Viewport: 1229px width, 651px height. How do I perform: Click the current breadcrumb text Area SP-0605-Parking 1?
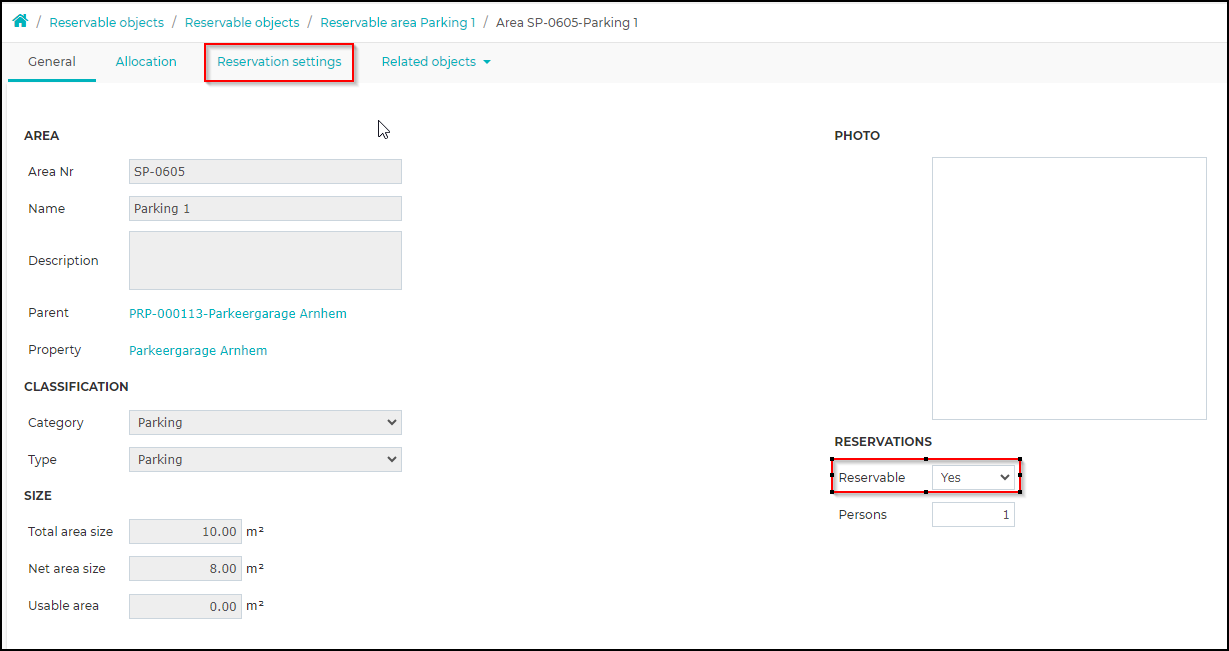[567, 22]
